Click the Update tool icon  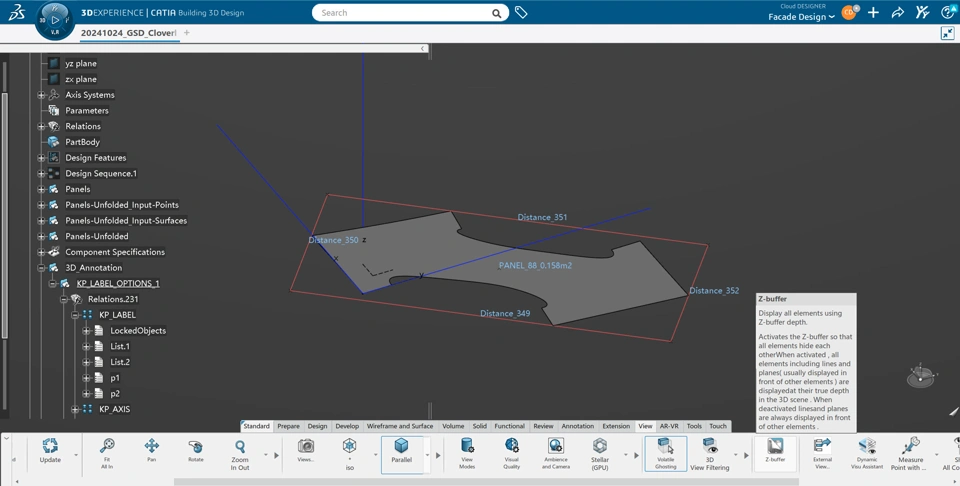(50, 446)
